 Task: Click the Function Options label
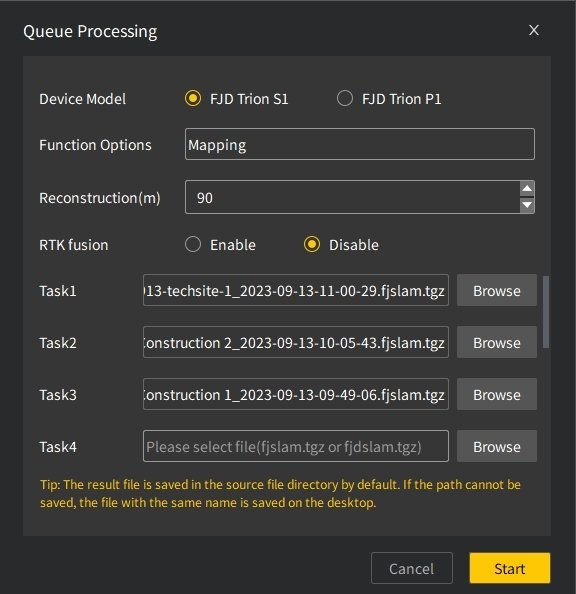point(95,145)
